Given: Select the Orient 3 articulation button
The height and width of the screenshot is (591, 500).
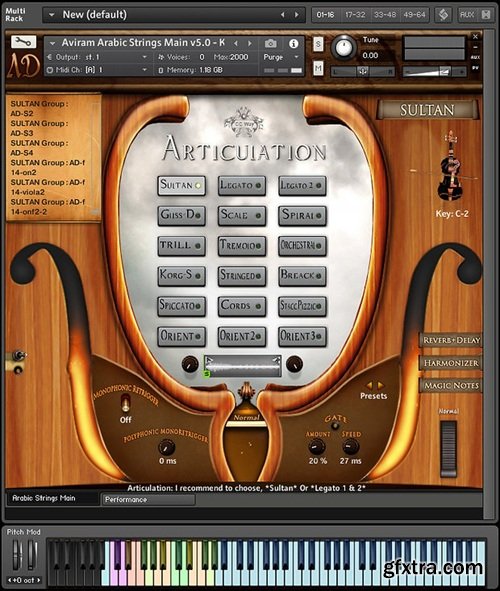Looking at the screenshot, I should pyautogui.click(x=302, y=336).
